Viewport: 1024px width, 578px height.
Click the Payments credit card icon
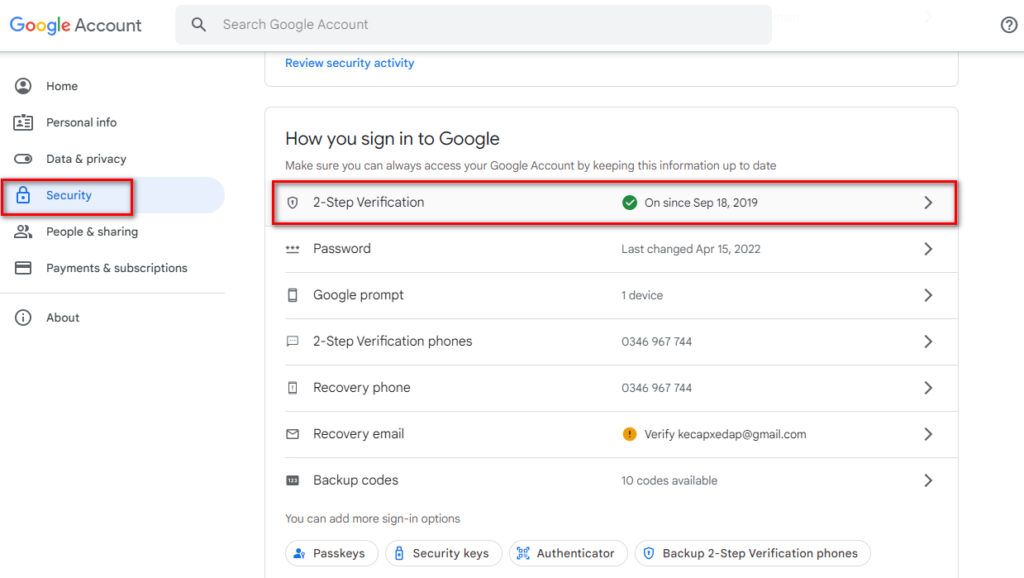click(23, 268)
